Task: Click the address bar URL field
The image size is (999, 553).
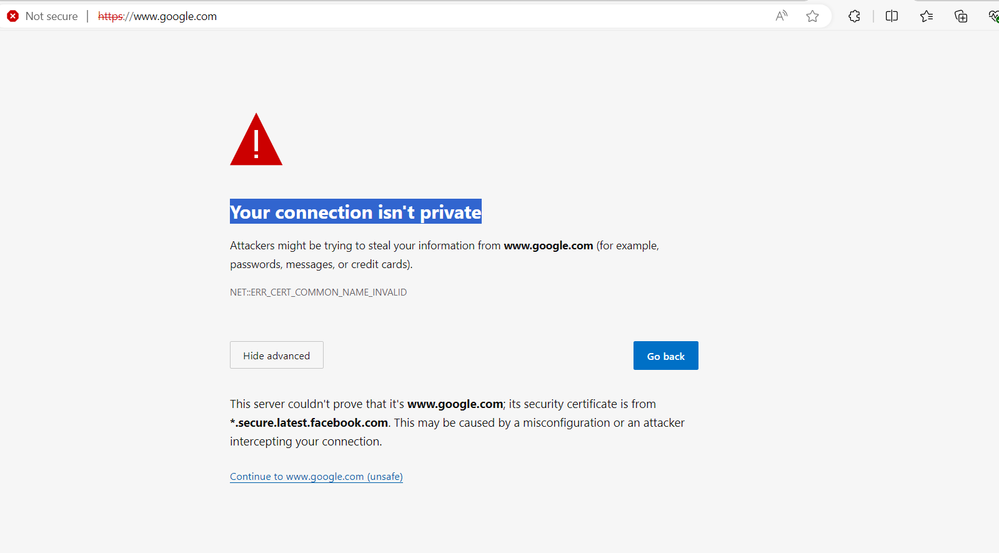Action: click(x=400, y=16)
